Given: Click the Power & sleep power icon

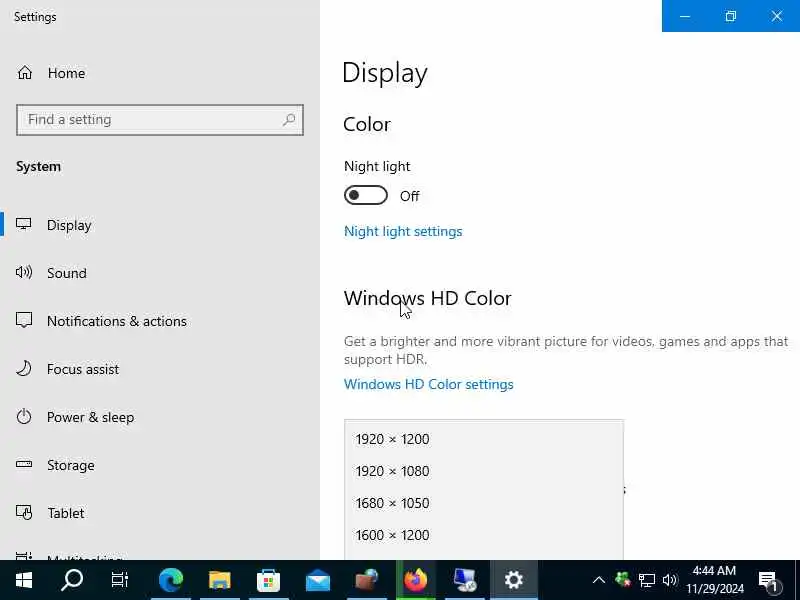Looking at the screenshot, I should [24, 416].
